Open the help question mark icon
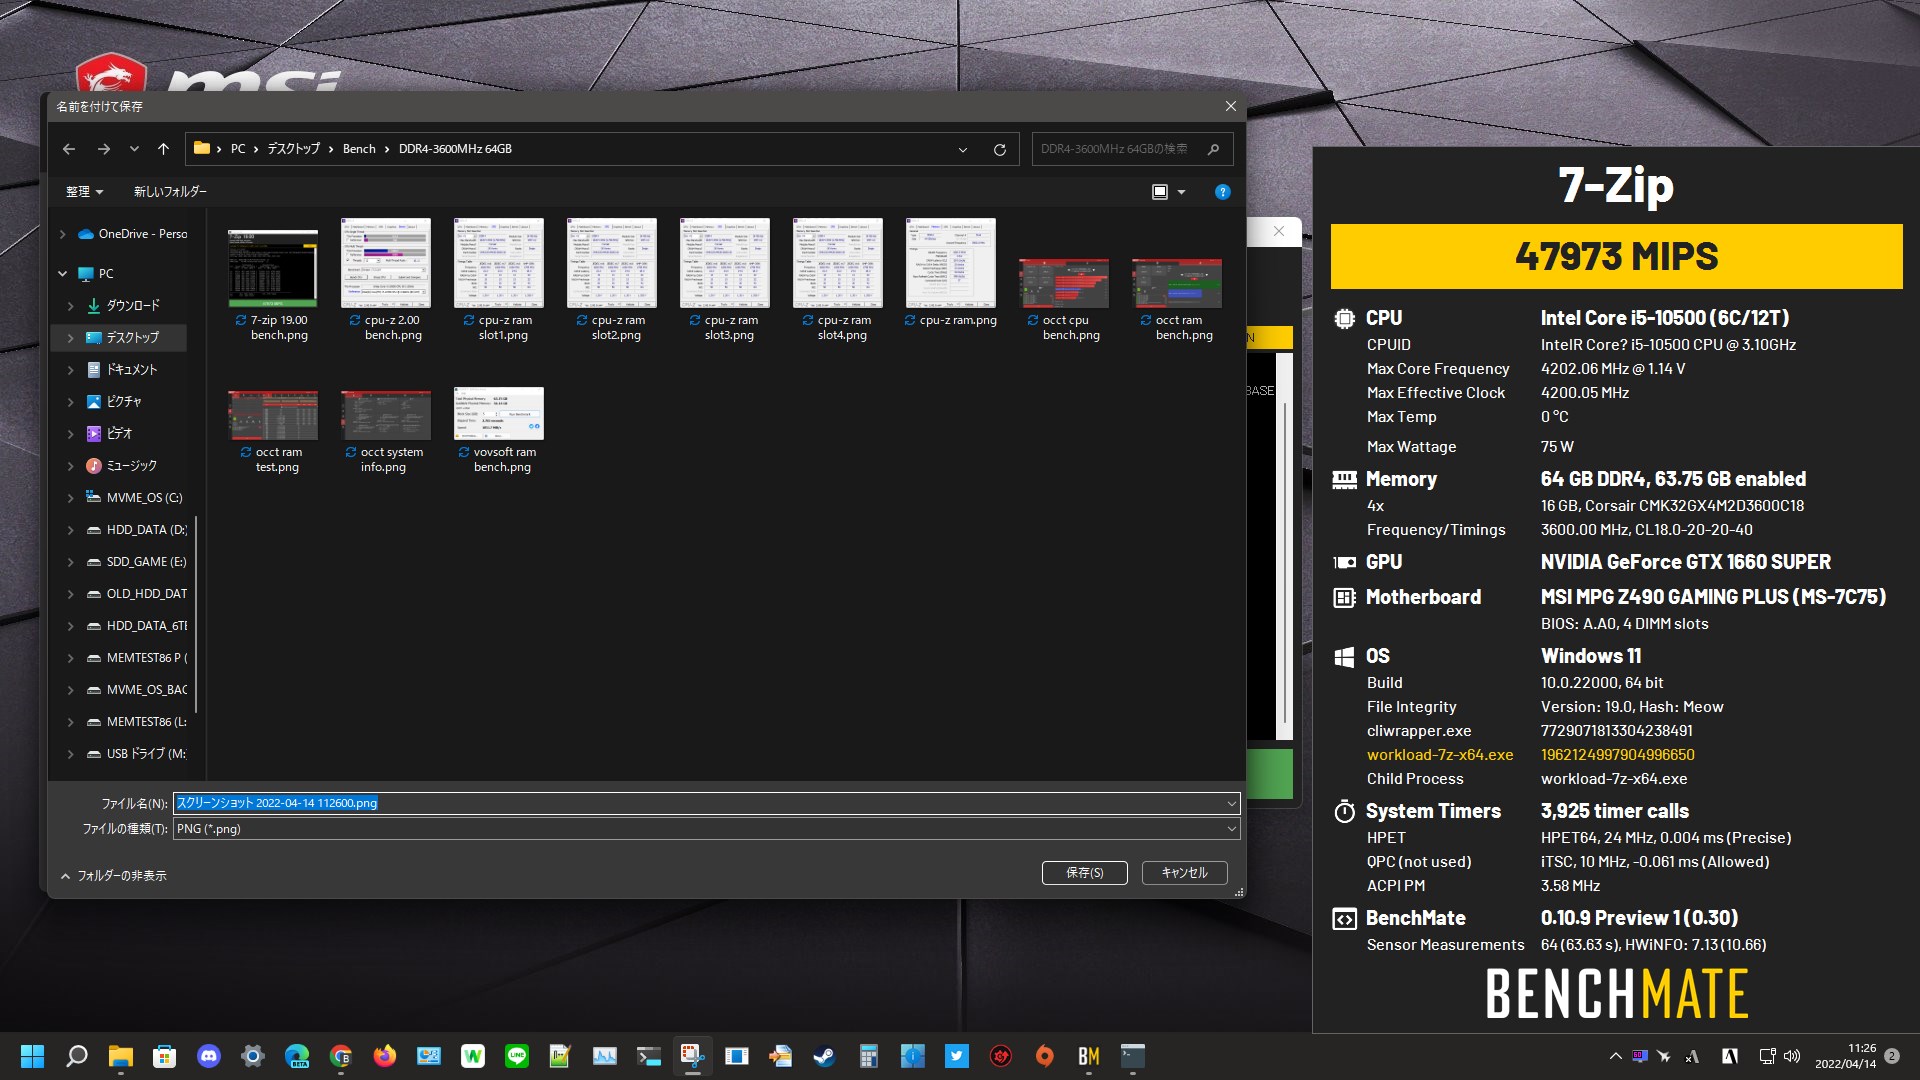Viewport: 1920px width, 1080px height. [1222, 192]
